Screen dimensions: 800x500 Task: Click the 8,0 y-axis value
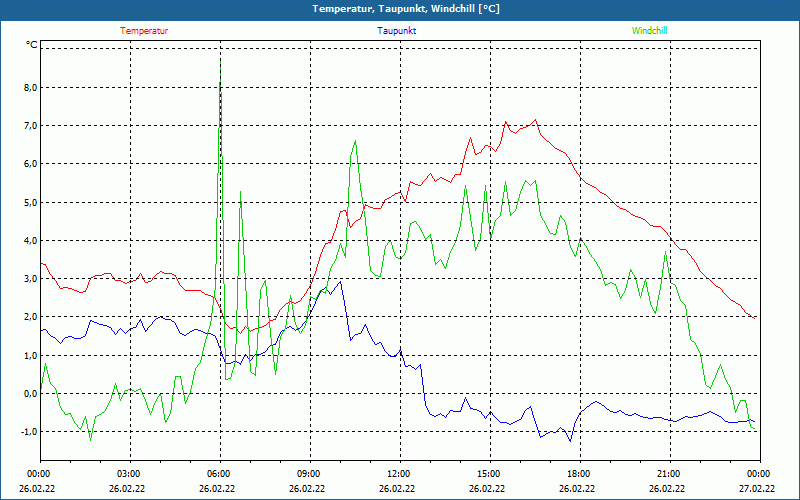pyautogui.click(x=31, y=88)
